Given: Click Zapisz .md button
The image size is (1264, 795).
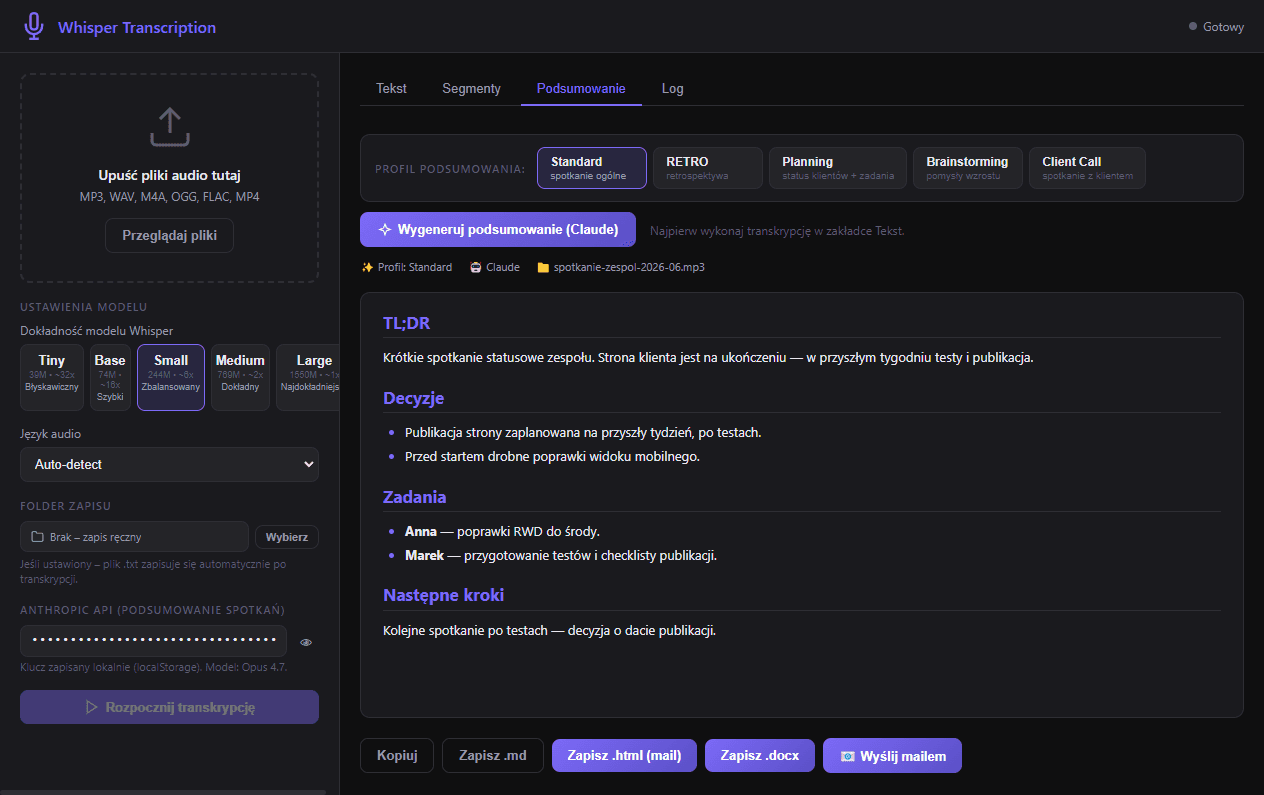Looking at the screenshot, I should coord(493,755).
